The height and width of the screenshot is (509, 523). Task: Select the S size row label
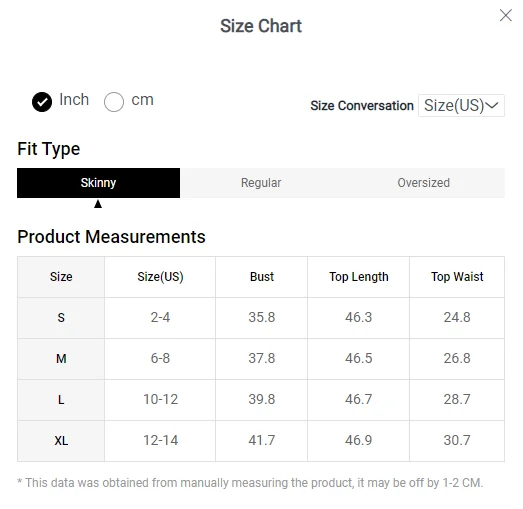click(61, 318)
